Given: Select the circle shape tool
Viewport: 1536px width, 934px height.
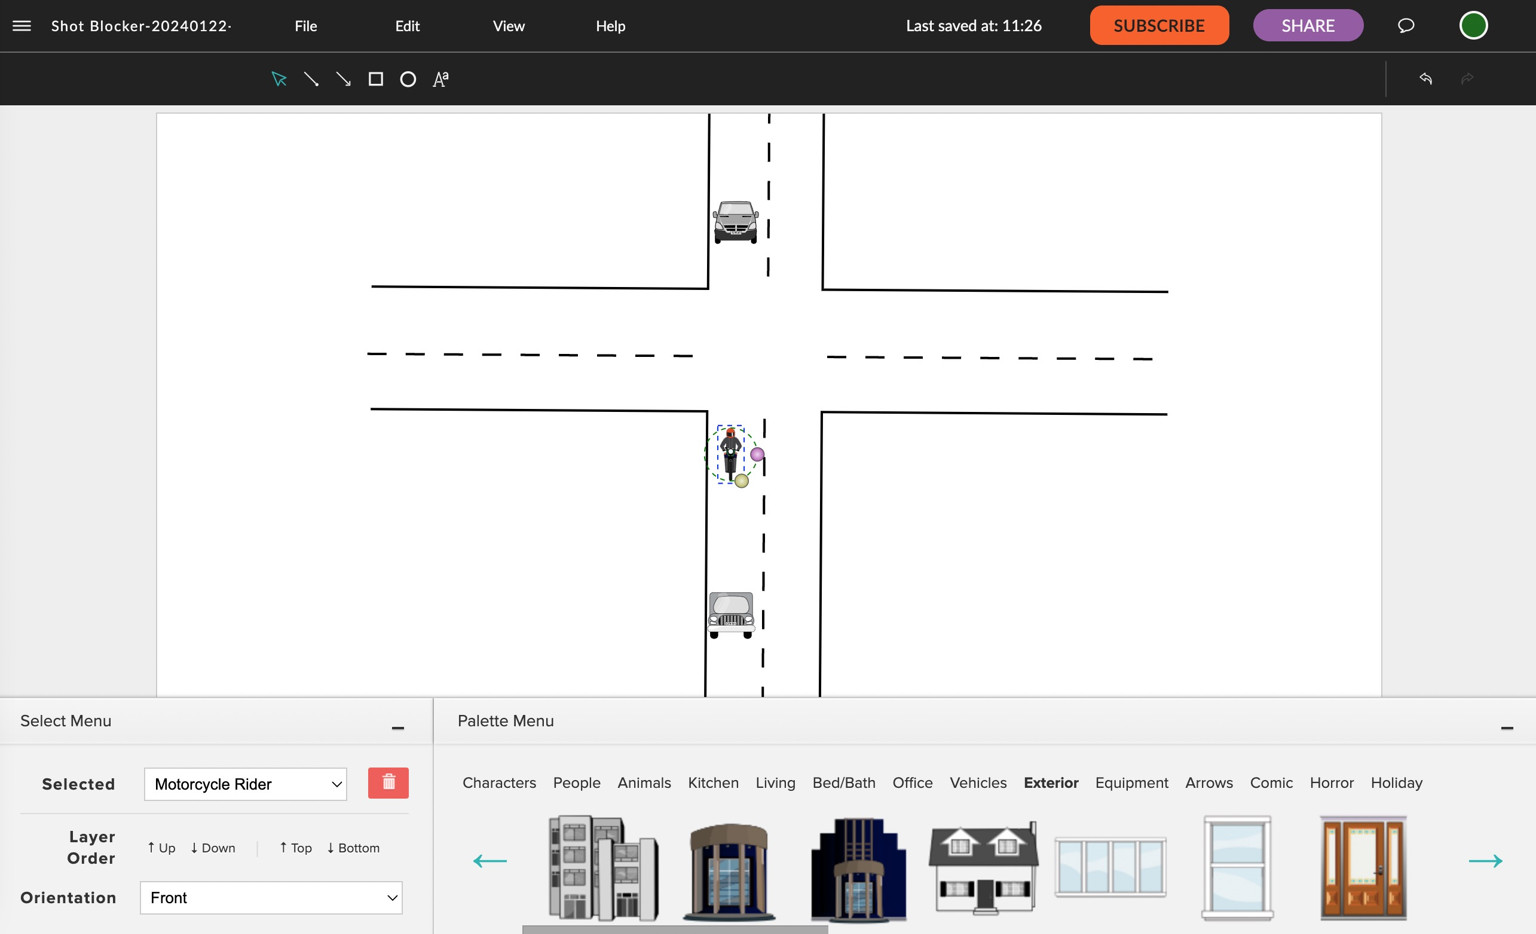Looking at the screenshot, I should pyautogui.click(x=408, y=79).
